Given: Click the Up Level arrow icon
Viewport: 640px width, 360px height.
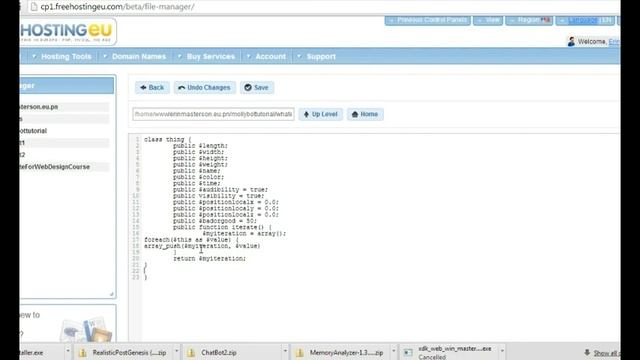Looking at the screenshot, I should pos(307,114).
